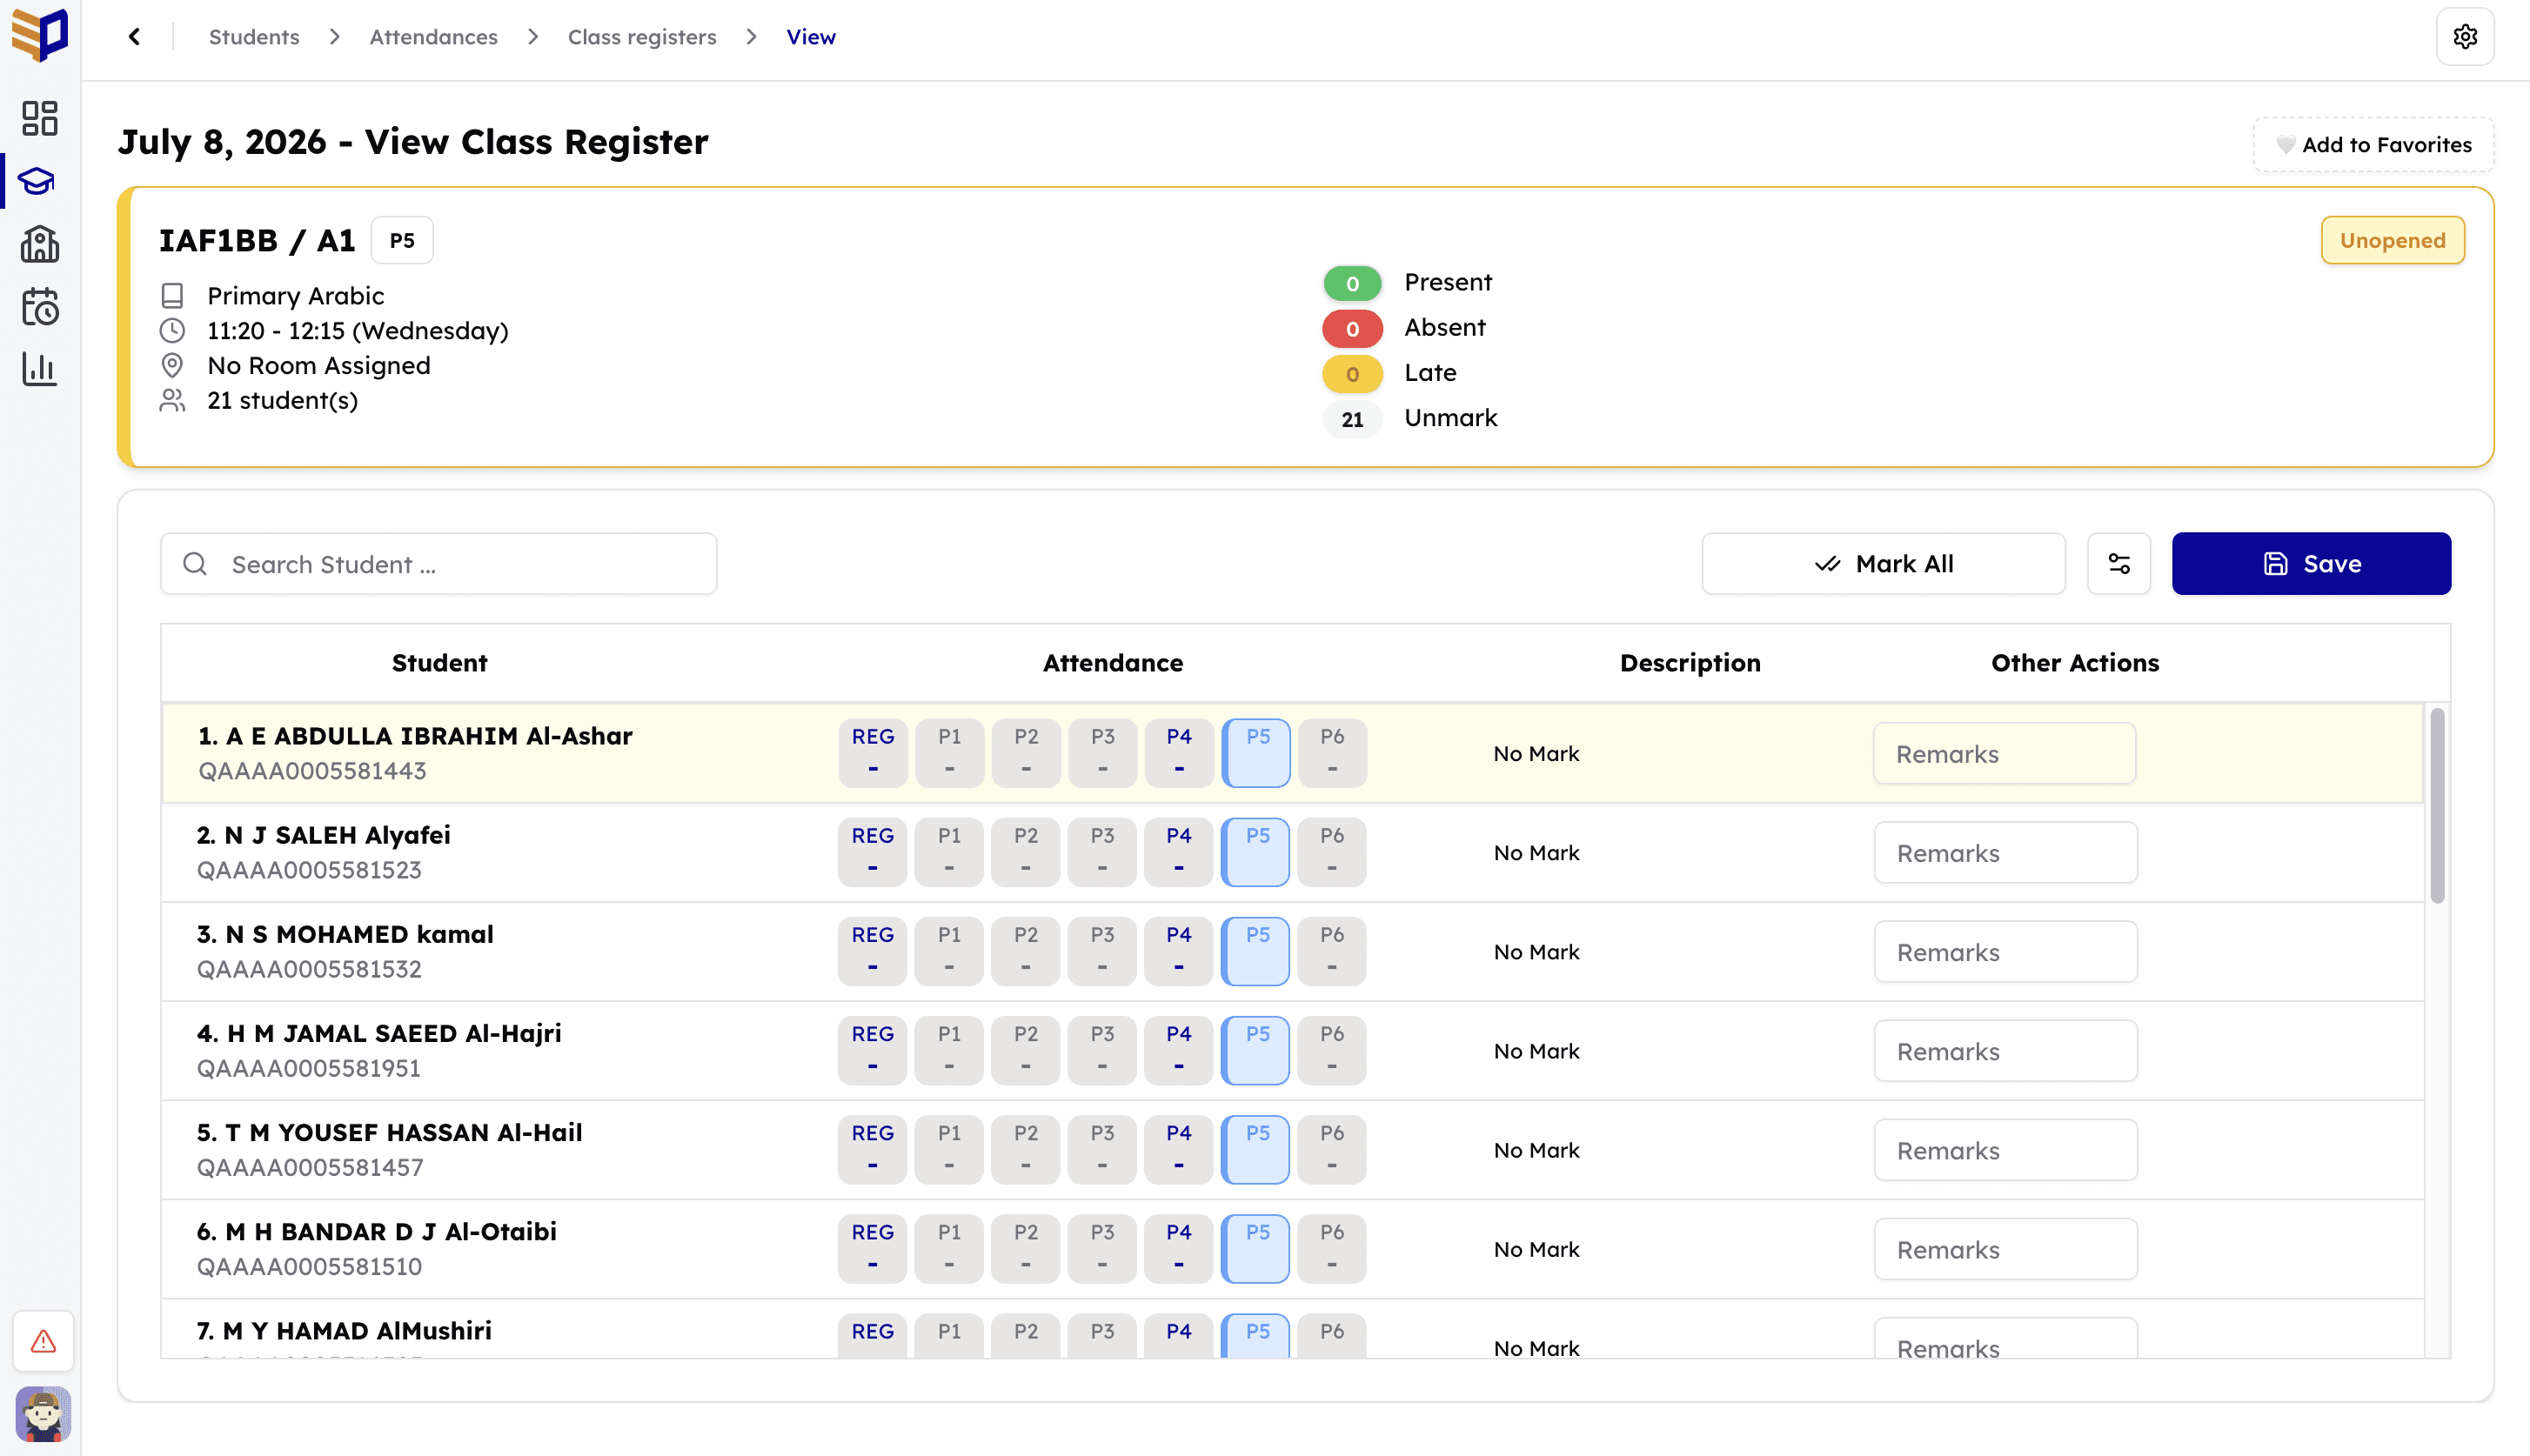Open the filter sliders icon button
This screenshot has height=1456, width=2530.
[x=2119, y=564]
